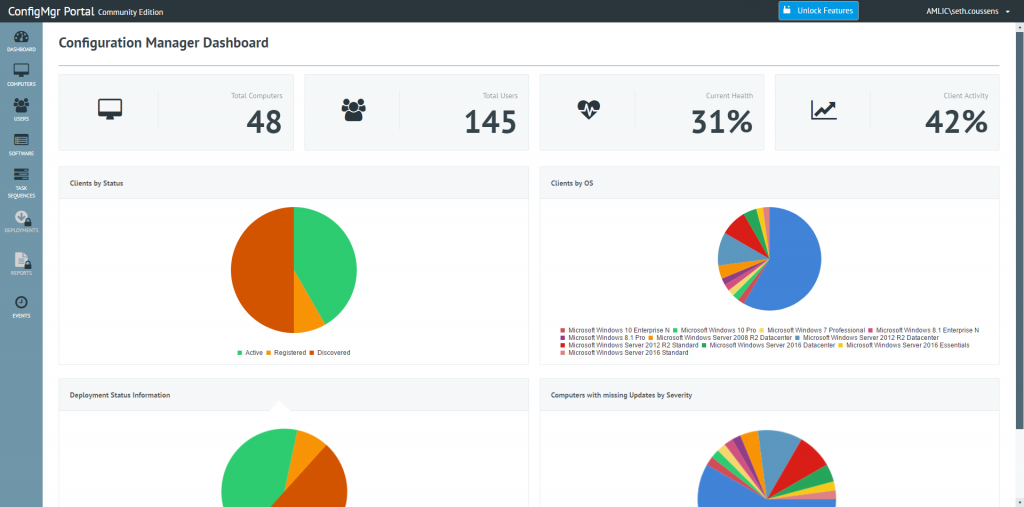Click the Unlock Features button
This screenshot has width=1024, height=507.
(818, 10)
